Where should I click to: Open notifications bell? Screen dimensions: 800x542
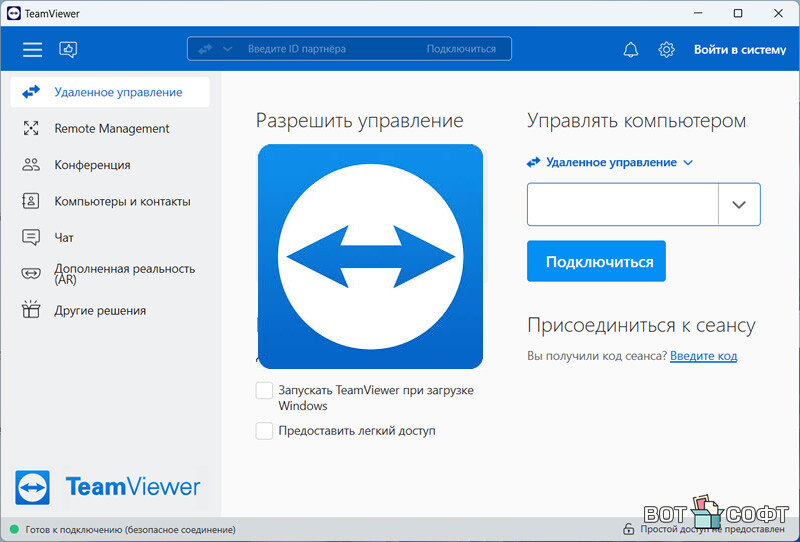pyautogui.click(x=631, y=50)
